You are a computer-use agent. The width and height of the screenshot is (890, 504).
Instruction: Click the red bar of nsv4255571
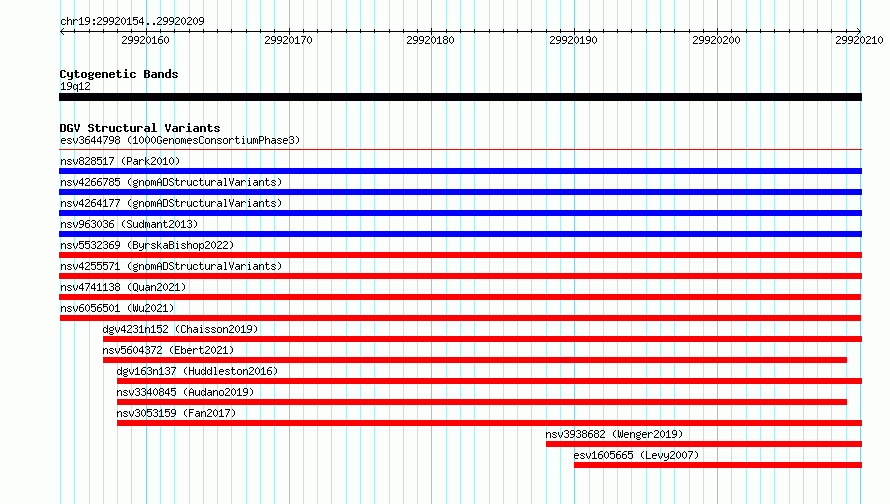[460, 276]
